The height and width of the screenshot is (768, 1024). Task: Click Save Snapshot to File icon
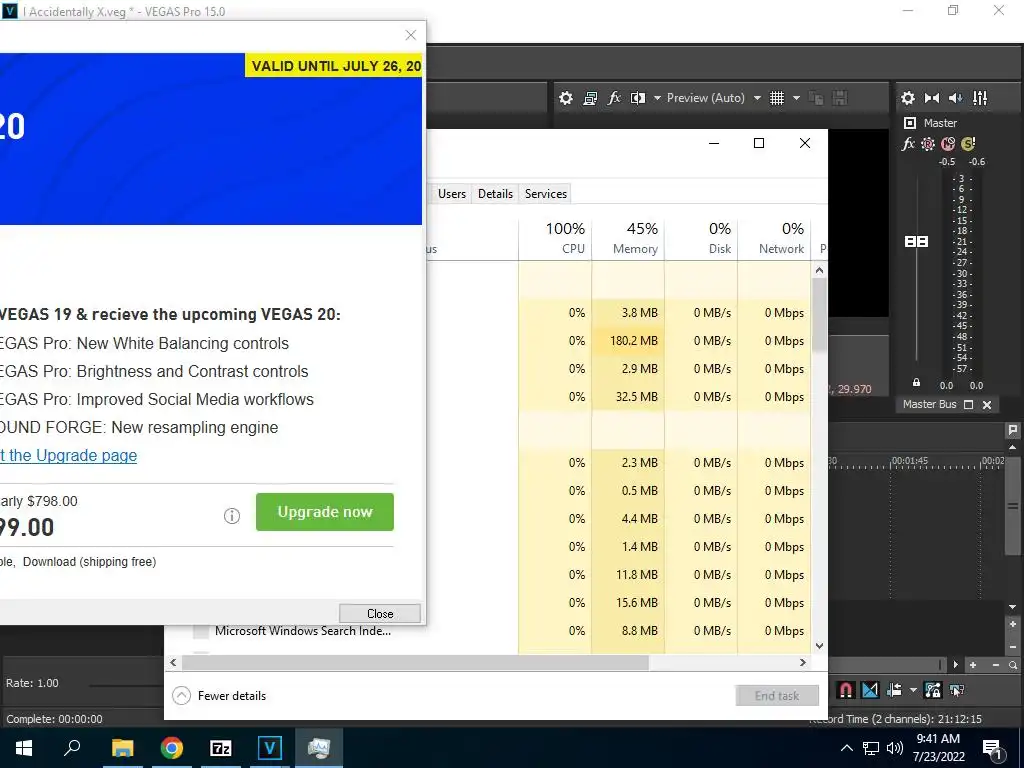840,98
